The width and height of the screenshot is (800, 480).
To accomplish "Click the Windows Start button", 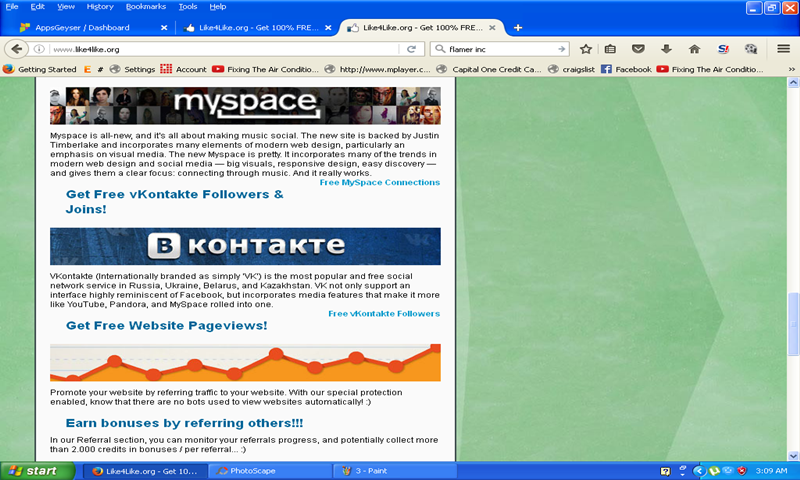I will pyautogui.click(x=33, y=470).
